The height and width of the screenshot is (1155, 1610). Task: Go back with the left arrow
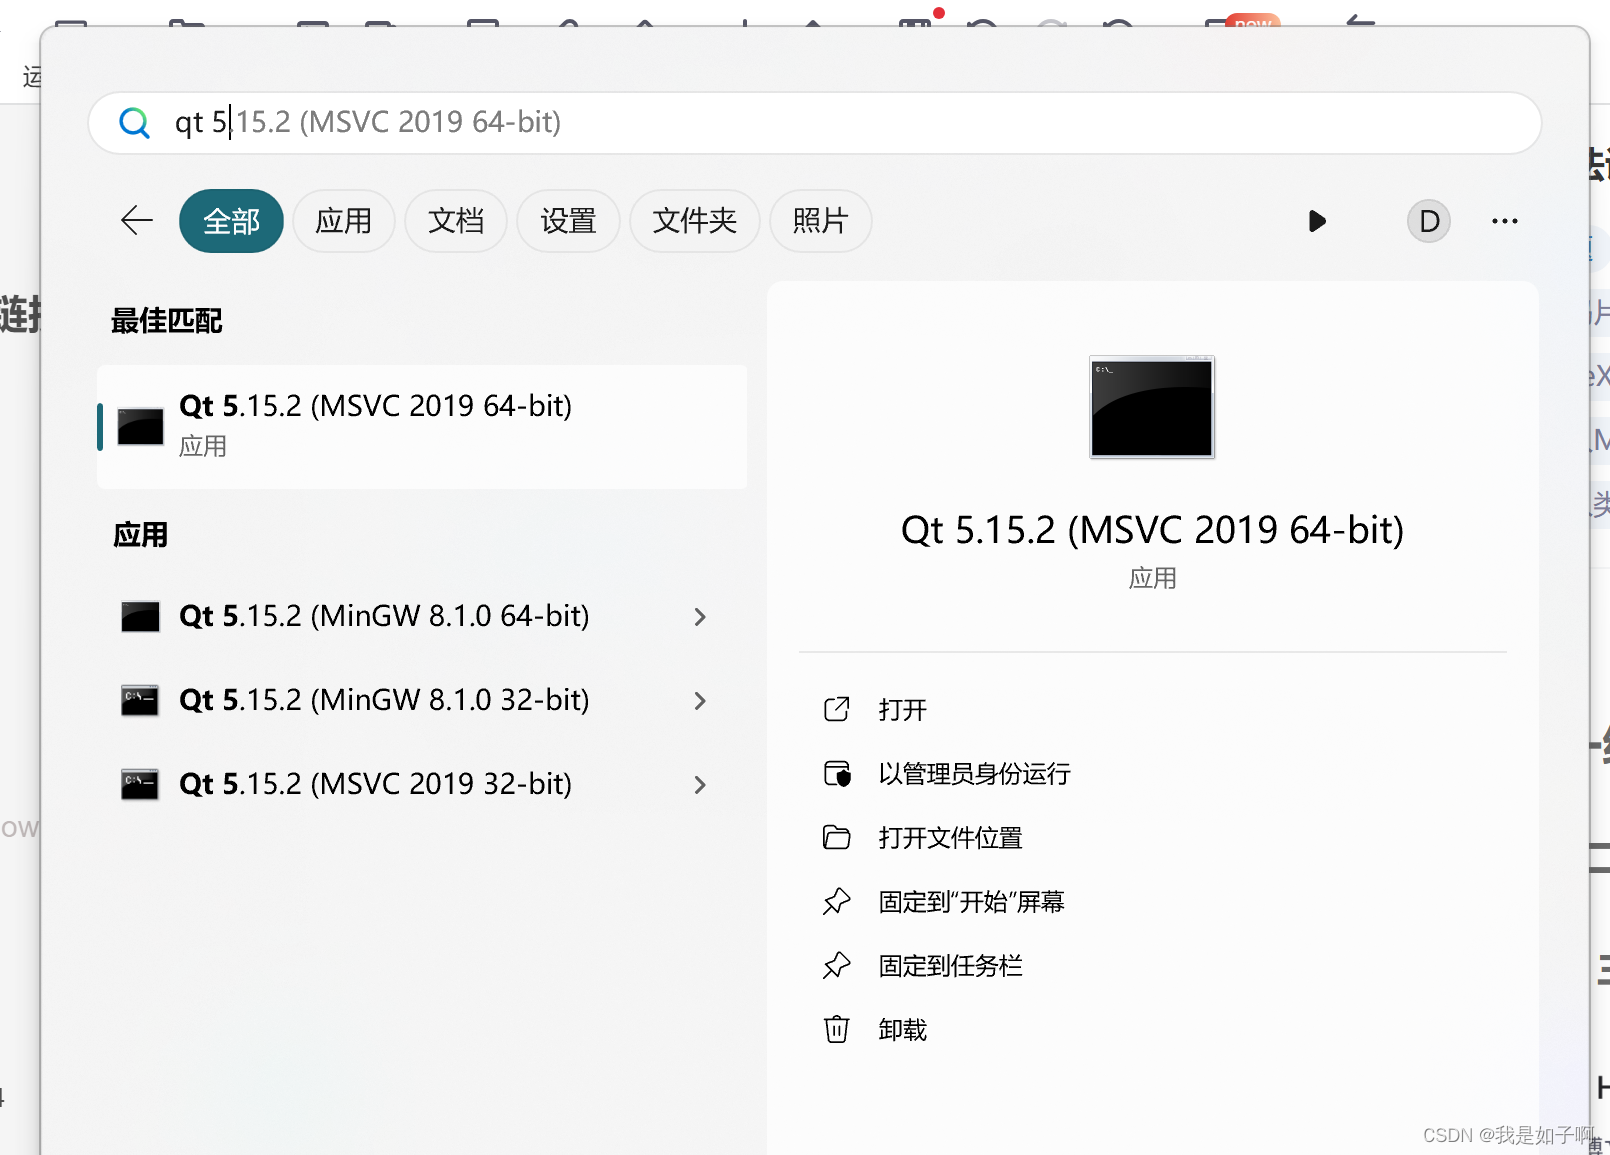tap(137, 220)
